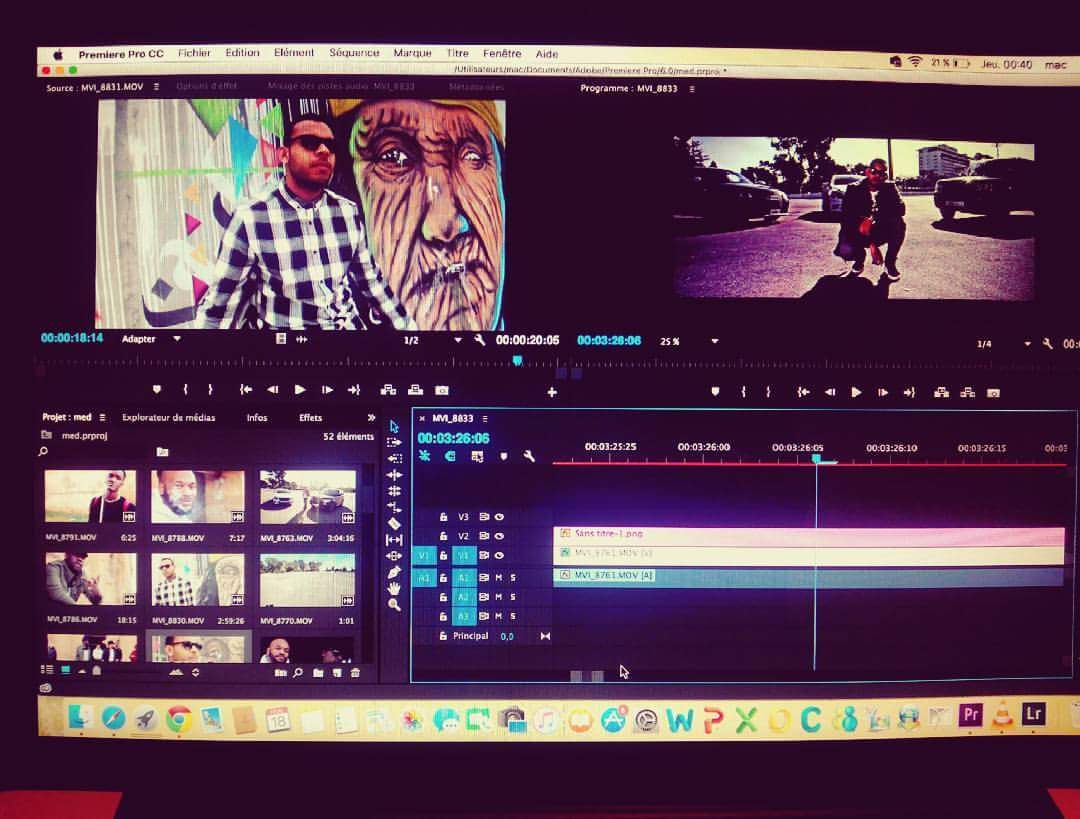This screenshot has width=1080, height=819.
Task: Click Lift button in Programme monitor
Action: tap(942, 393)
